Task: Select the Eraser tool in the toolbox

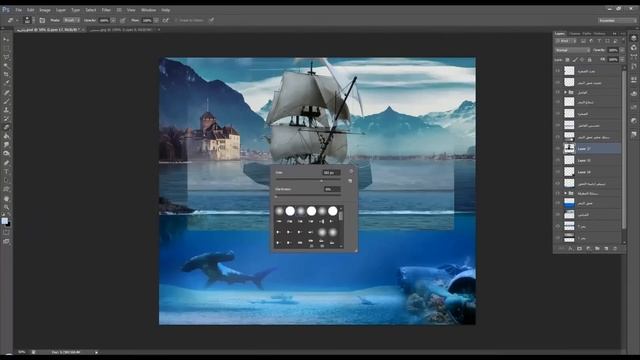Action: pos(6,127)
